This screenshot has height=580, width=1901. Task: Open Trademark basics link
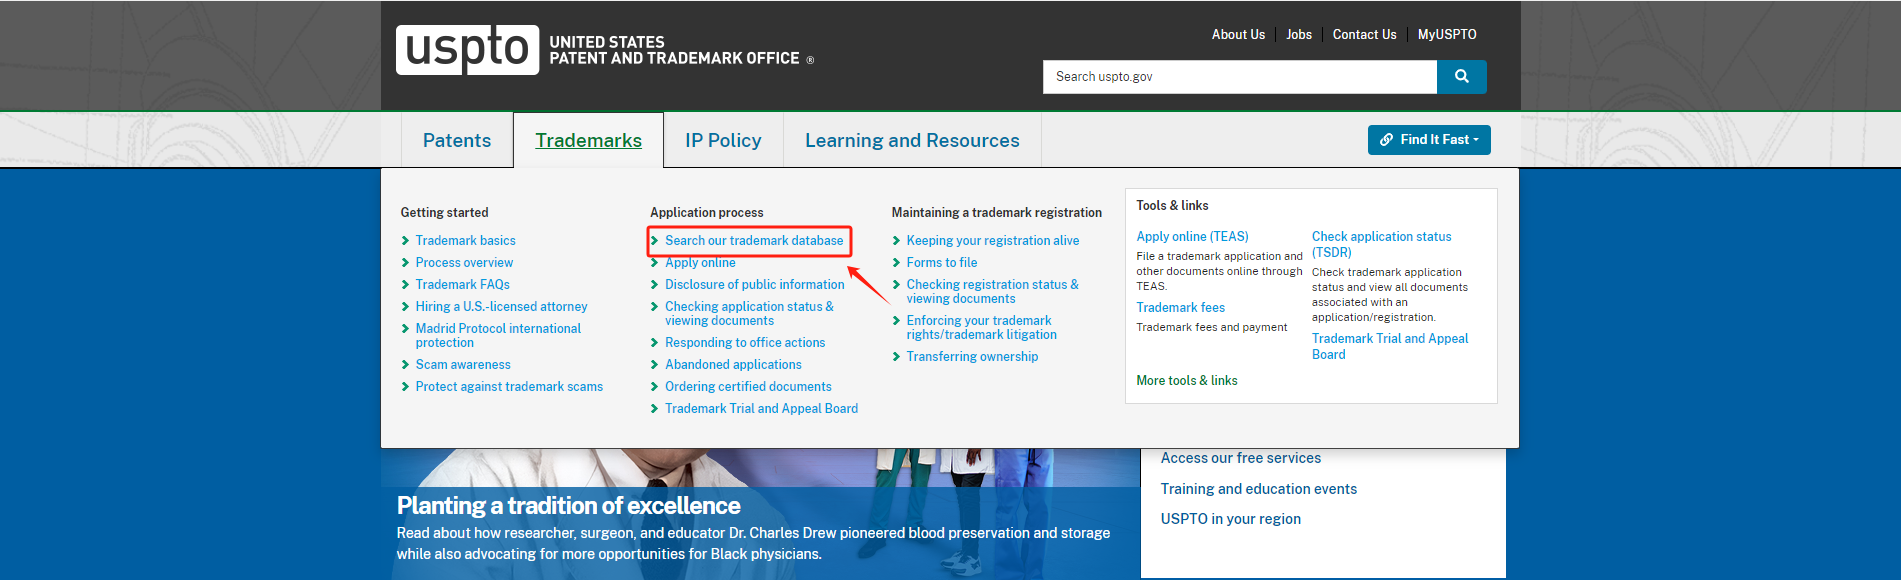click(466, 241)
